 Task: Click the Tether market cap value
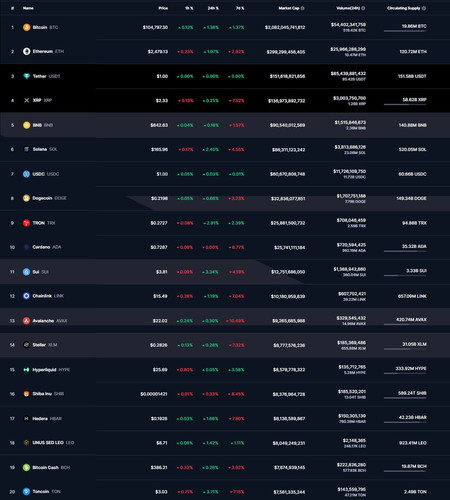tap(287, 76)
